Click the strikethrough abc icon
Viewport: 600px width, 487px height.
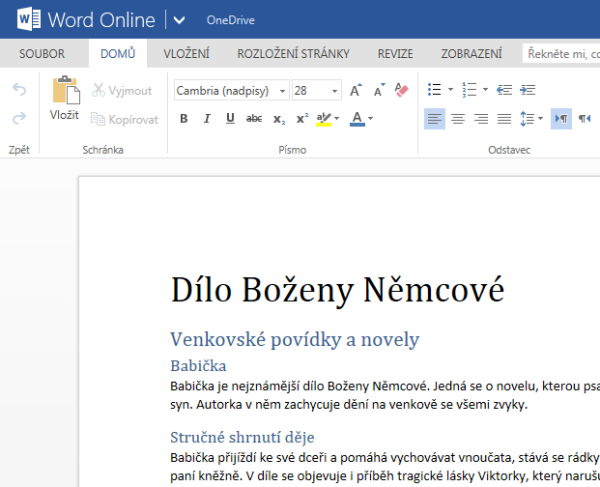coord(254,118)
